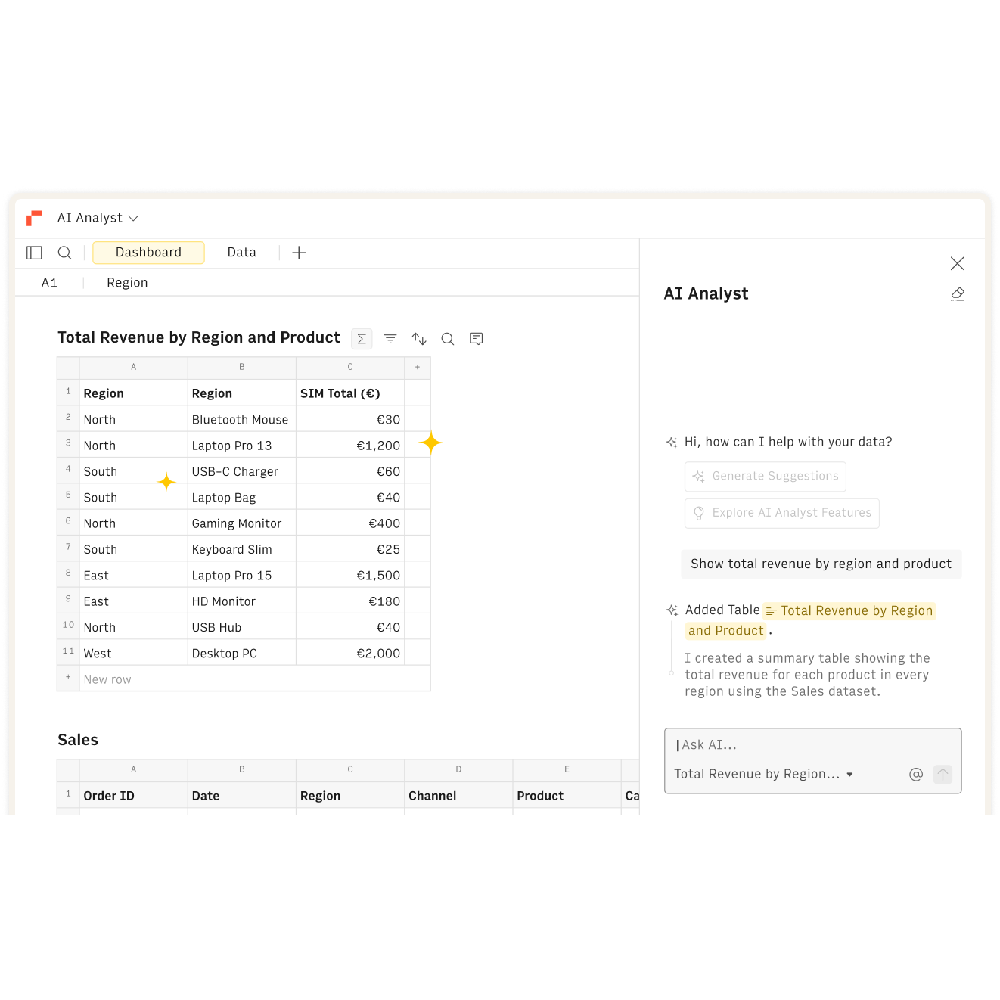Click the €1,500 value cell
This screenshot has width=1000, height=1000.
point(350,575)
